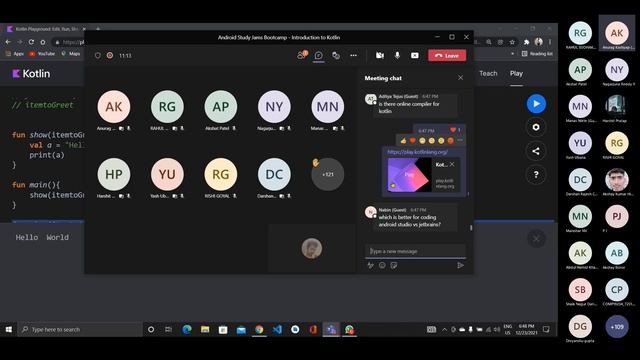
Task: Show hidden system tray icons chevron
Action: [444, 329]
